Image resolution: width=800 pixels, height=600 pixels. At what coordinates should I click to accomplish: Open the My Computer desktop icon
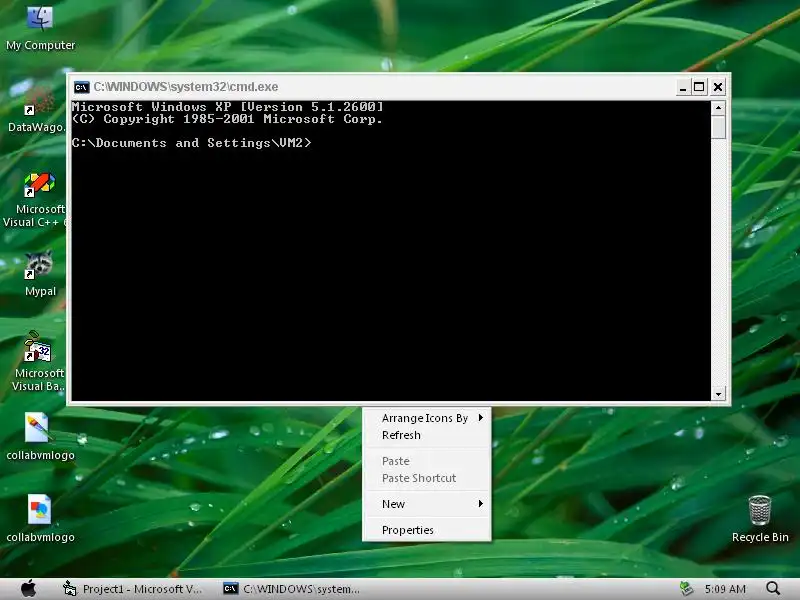40,28
